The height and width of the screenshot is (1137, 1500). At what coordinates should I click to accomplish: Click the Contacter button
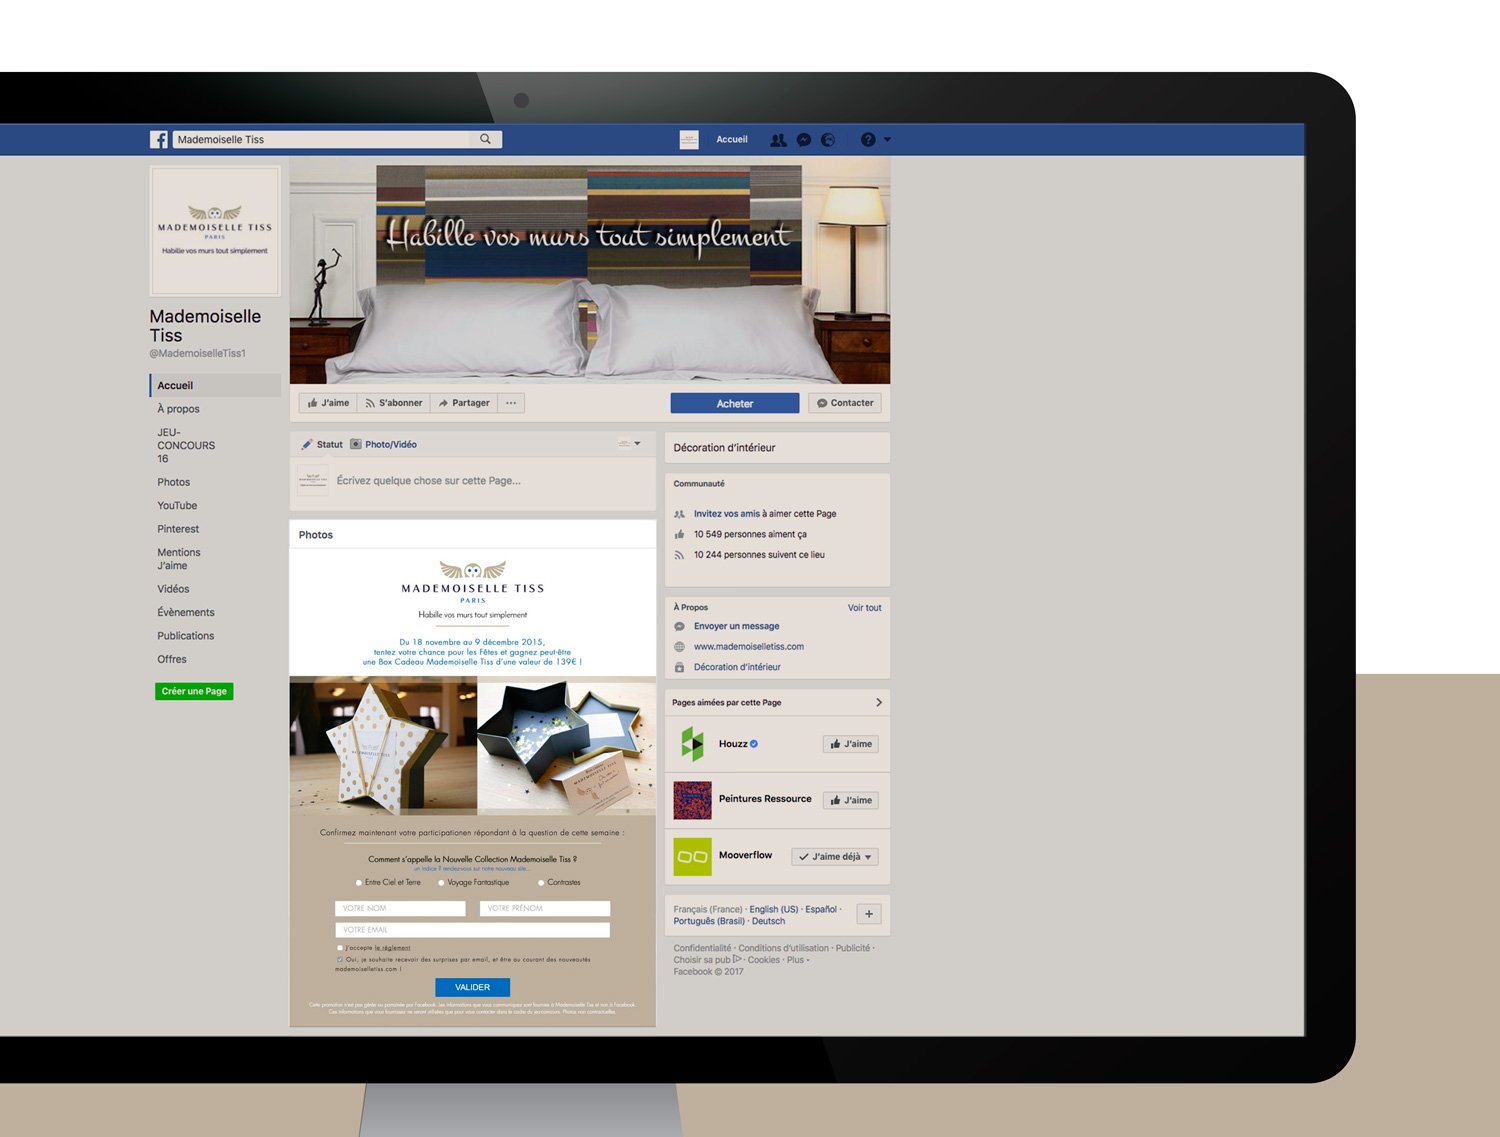point(845,403)
